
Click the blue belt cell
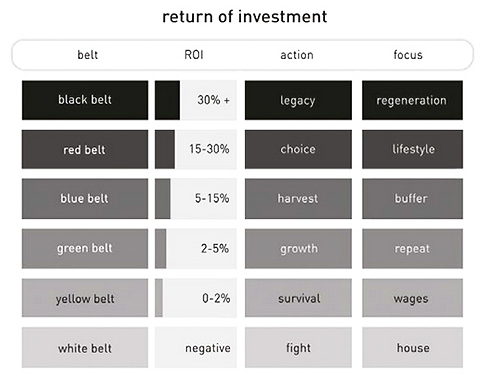[x=85, y=199]
